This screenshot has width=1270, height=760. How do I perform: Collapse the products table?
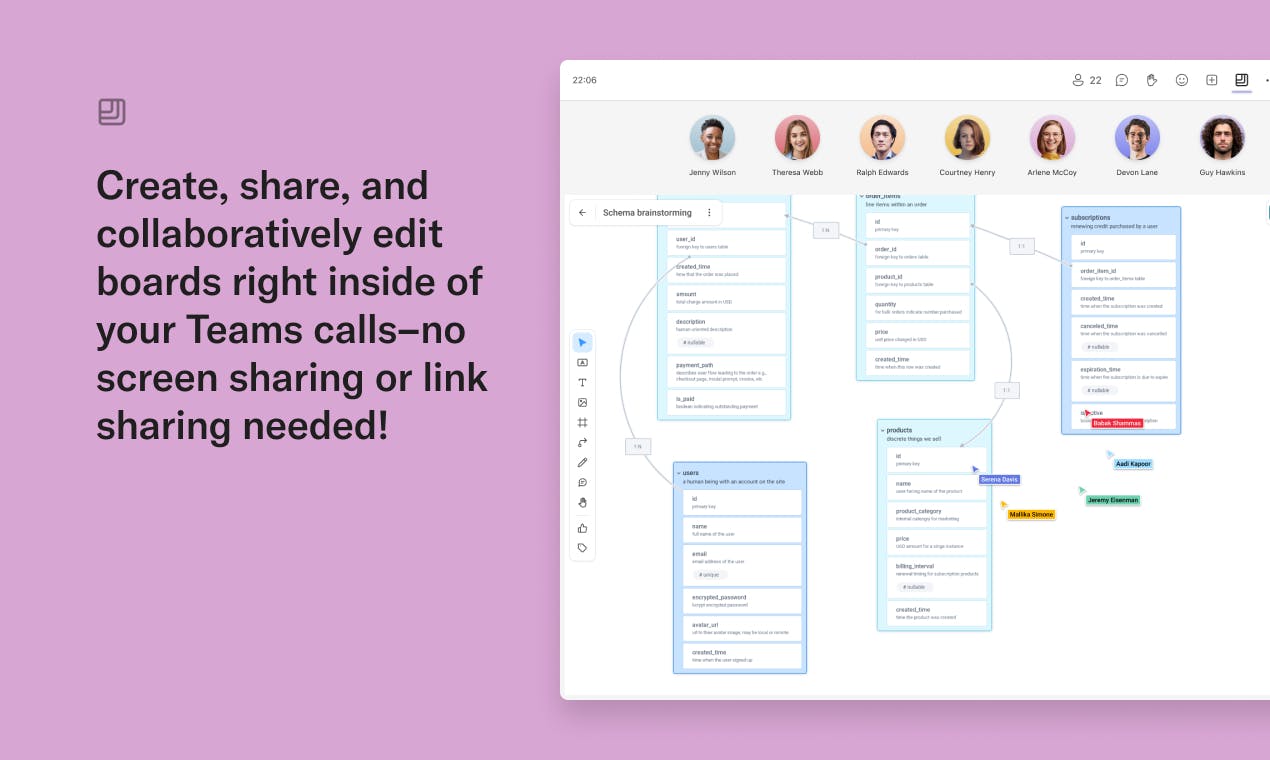point(882,430)
